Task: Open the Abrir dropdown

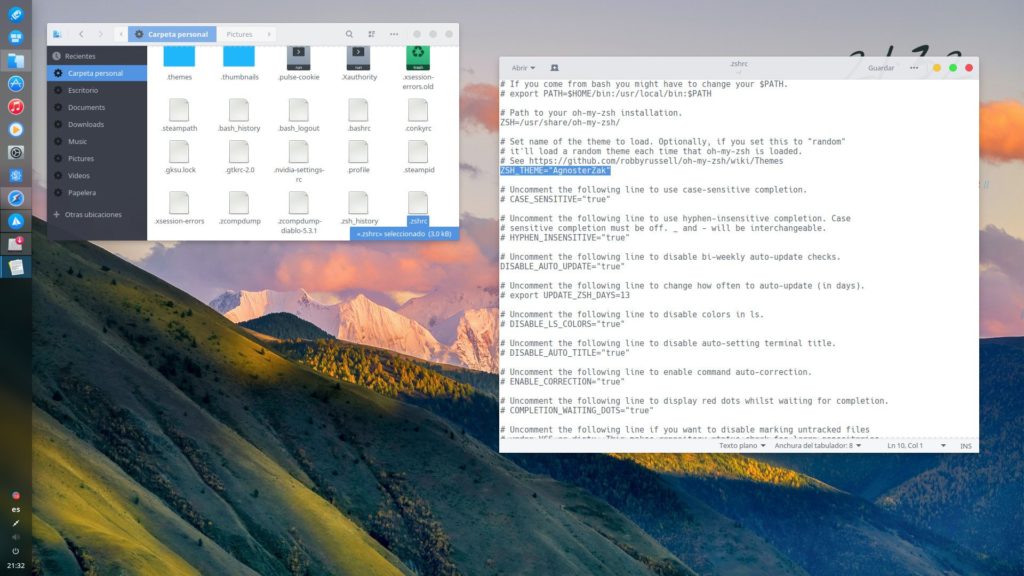Action: click(x=523, y=68)
